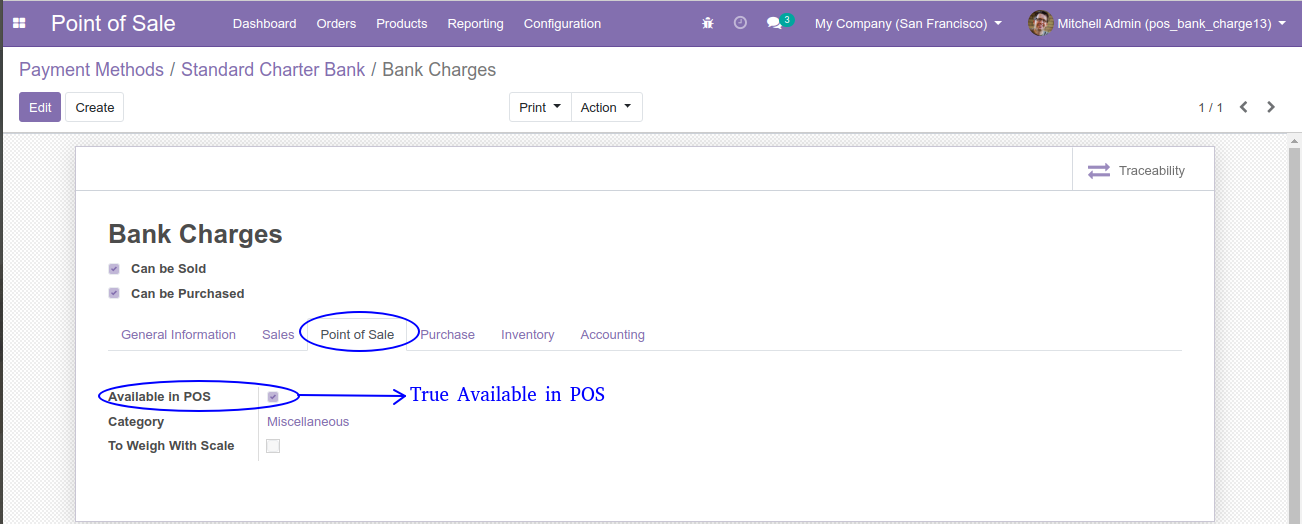The width and height of the screenshot is (1302, 524).
Task: Go to the previous record arrow
Action: click(1244, 107)
